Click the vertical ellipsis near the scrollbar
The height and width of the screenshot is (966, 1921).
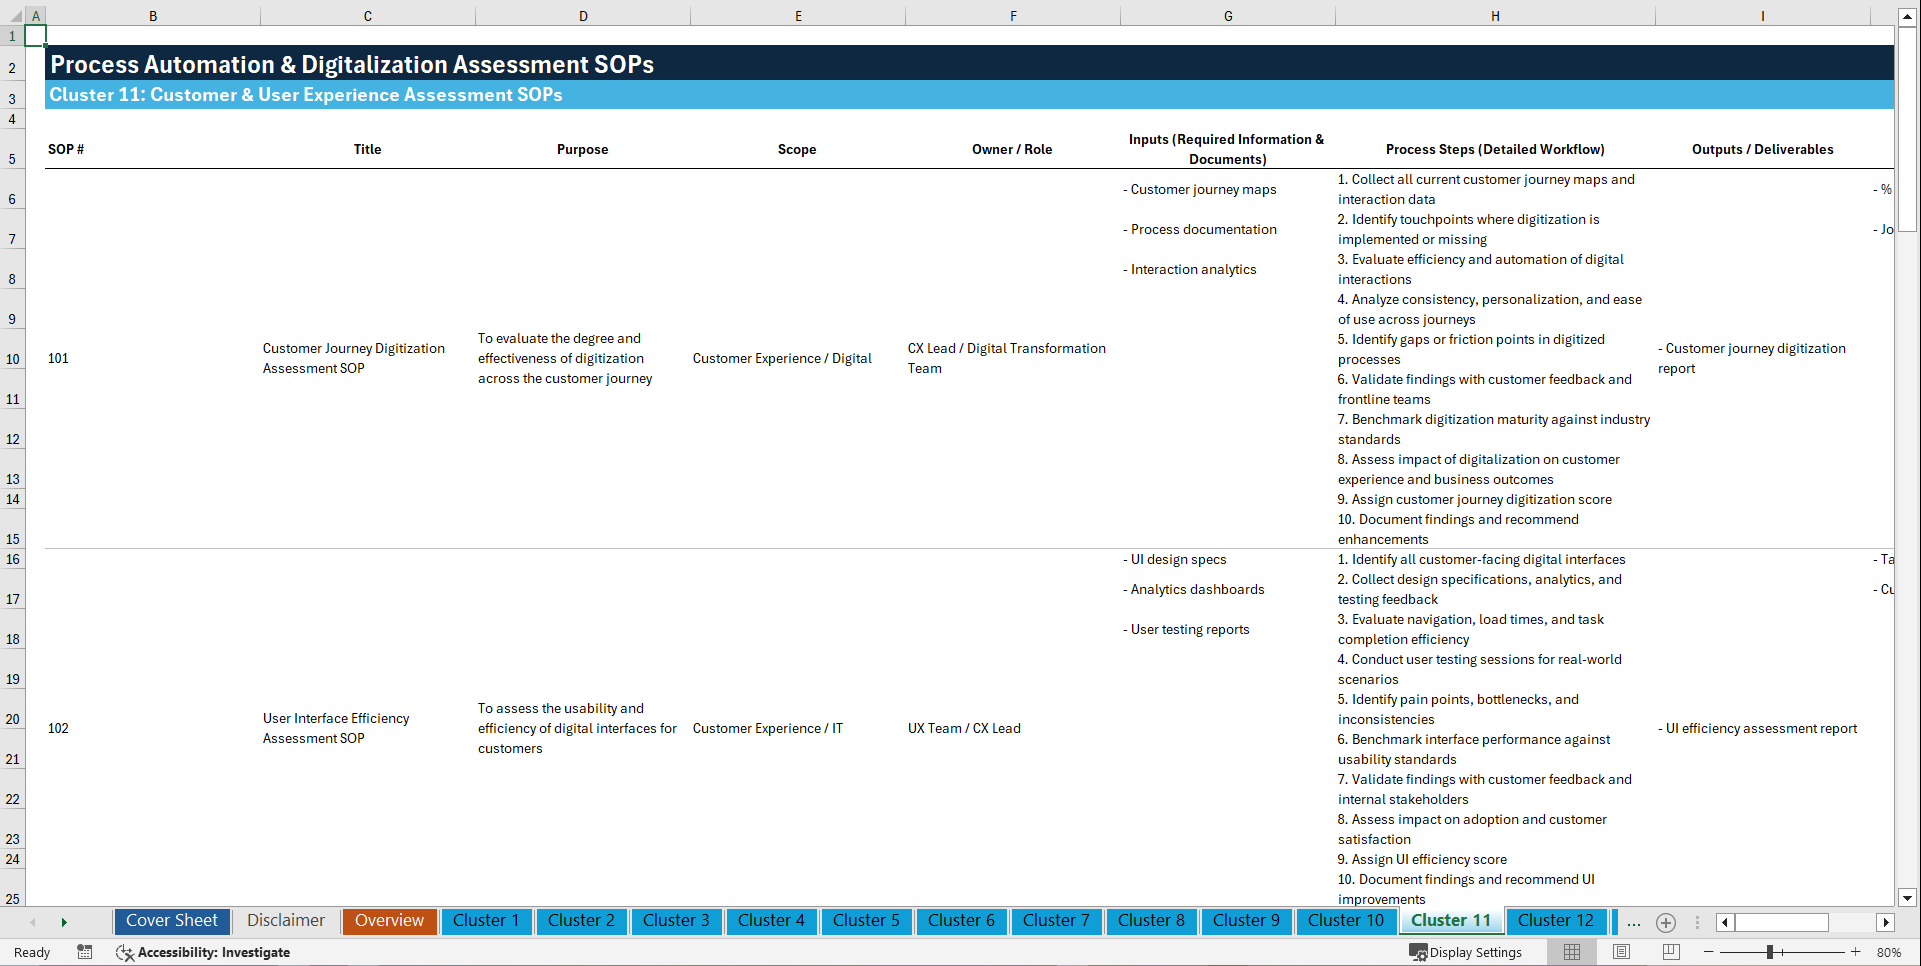(x=1697, y=922)
